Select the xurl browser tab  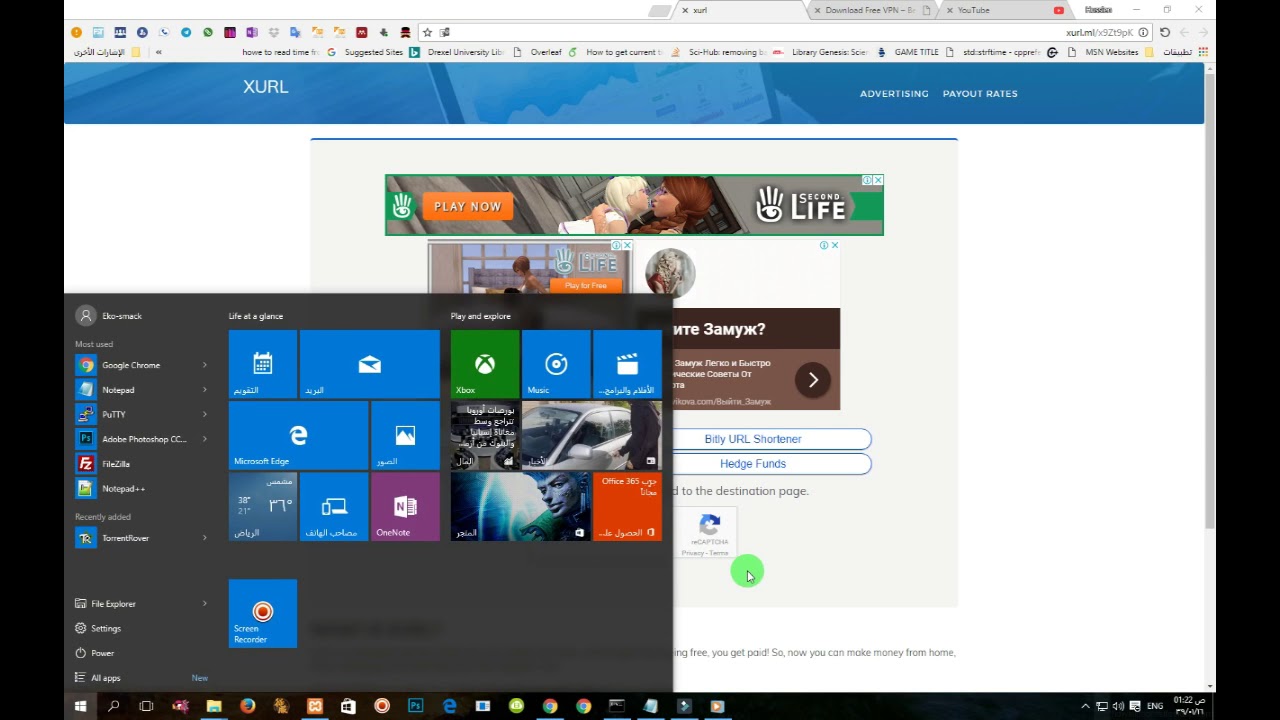(738, 10)
